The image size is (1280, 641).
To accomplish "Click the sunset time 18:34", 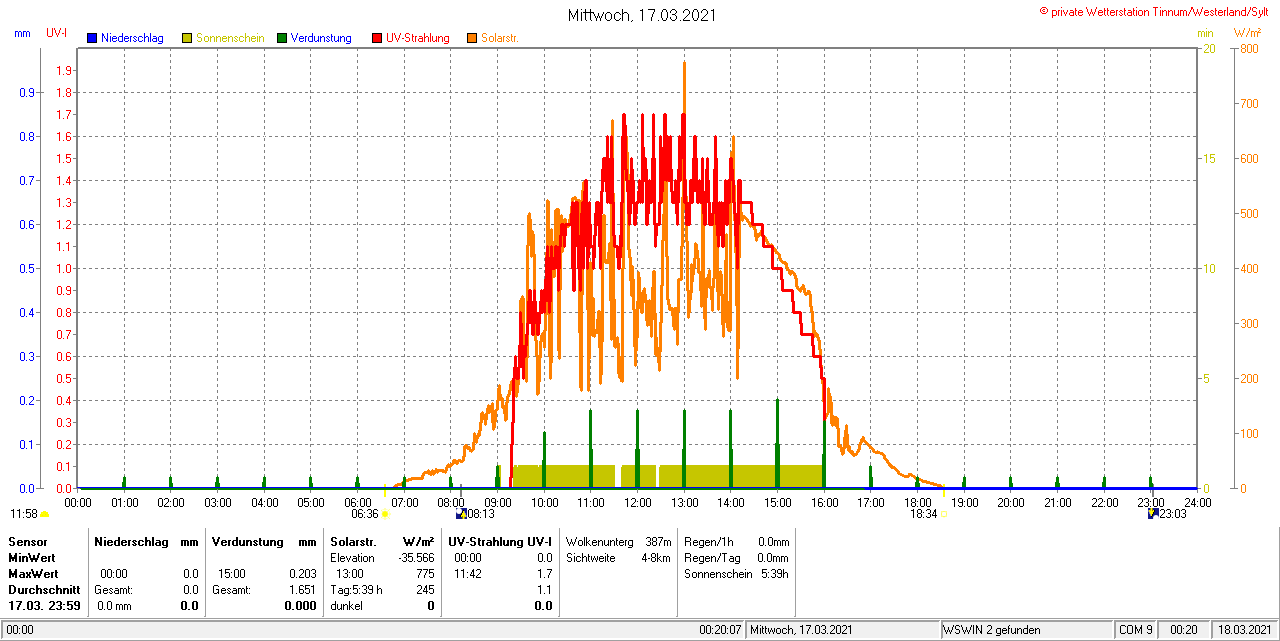I will coord(923,514).
